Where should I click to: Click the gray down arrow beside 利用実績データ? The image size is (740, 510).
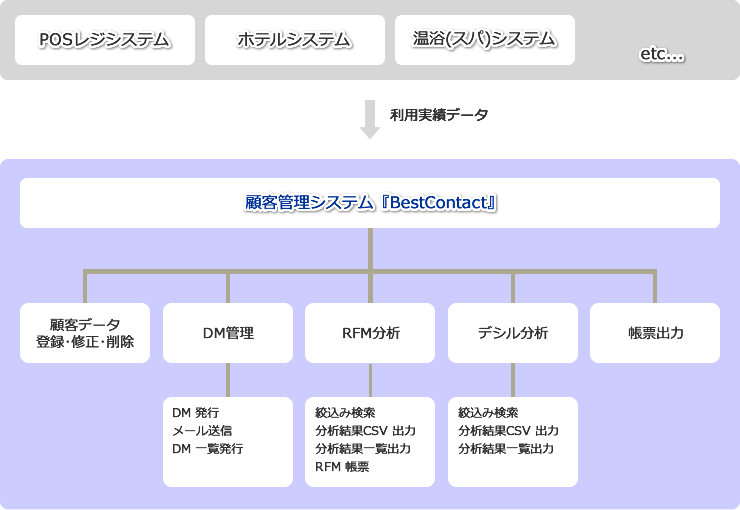[370, 119]
